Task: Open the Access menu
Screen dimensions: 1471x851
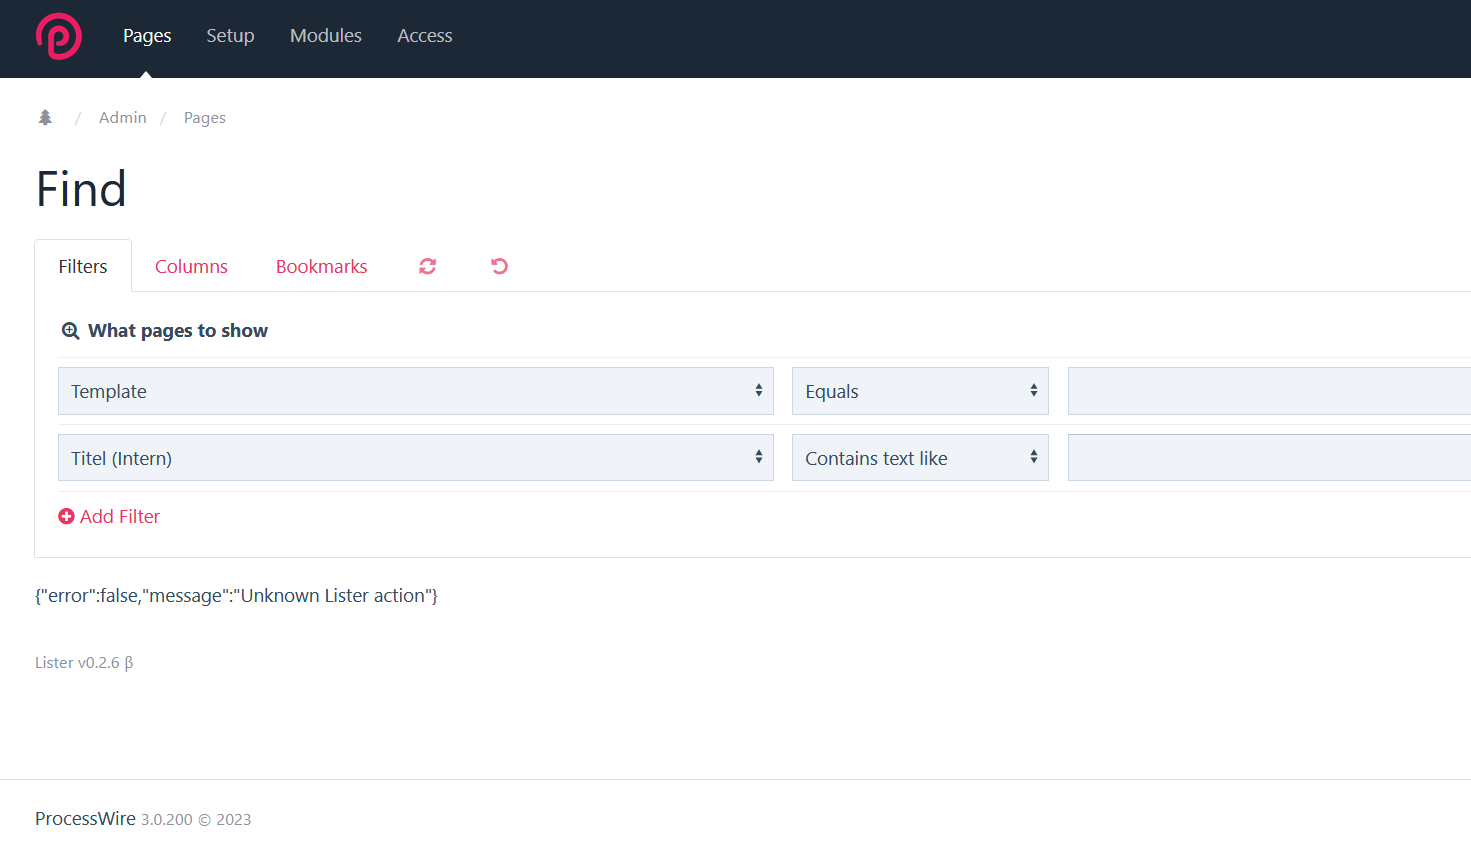Action: 424,36
